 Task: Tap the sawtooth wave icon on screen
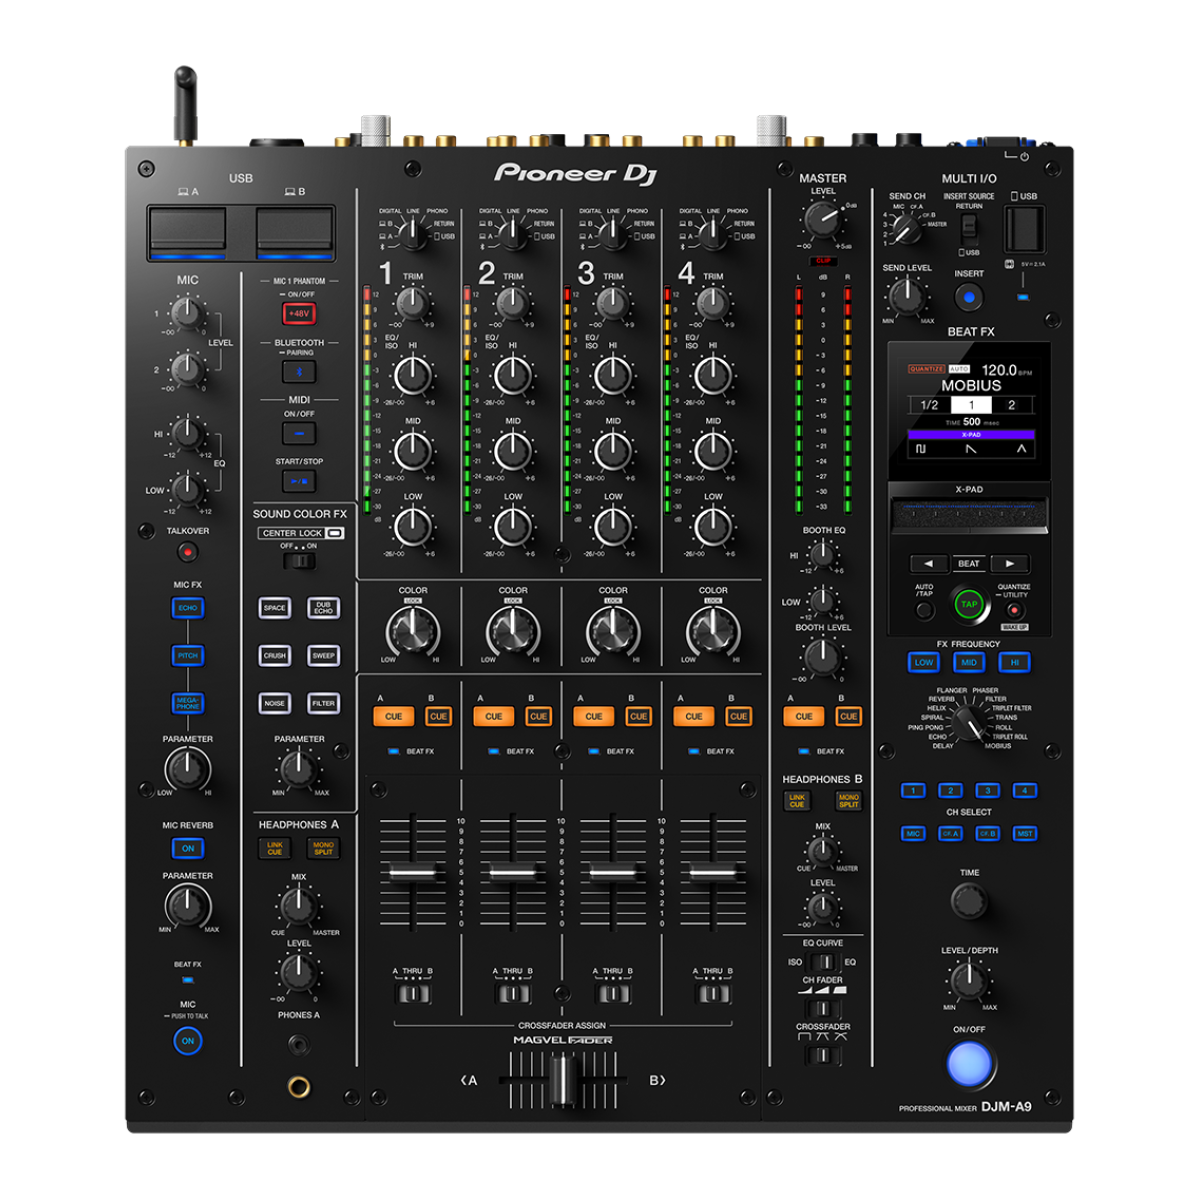pyautogui.click(x=971, y=449)
